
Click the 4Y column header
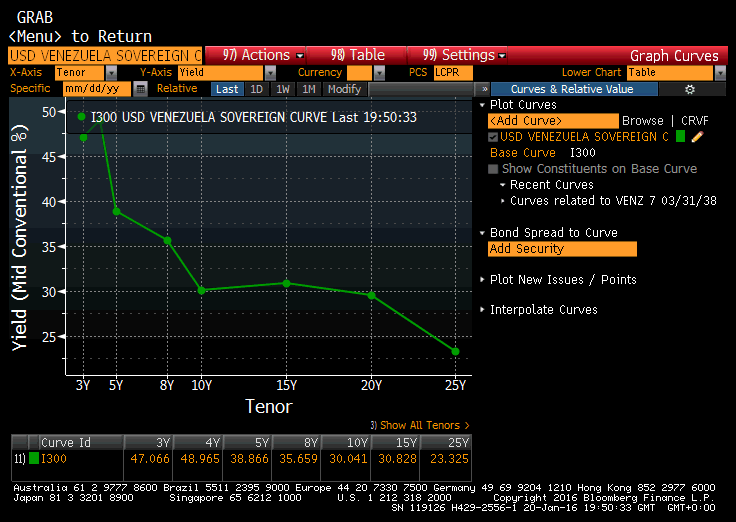[199, 443]
